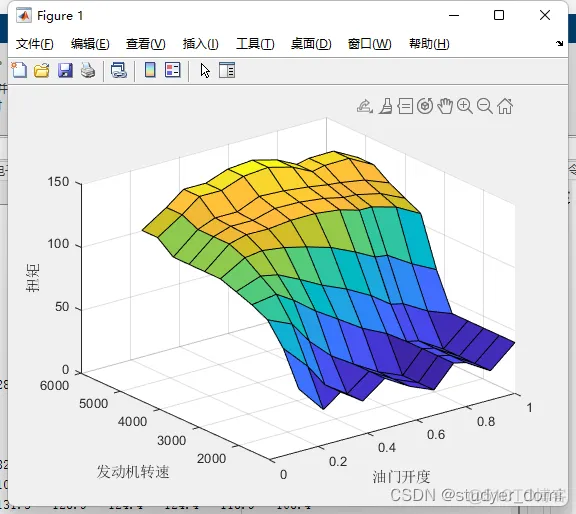Viewport: 576px width, 514px height.
Task: Save the figure using the floppy icon
Action: (65, 70)
